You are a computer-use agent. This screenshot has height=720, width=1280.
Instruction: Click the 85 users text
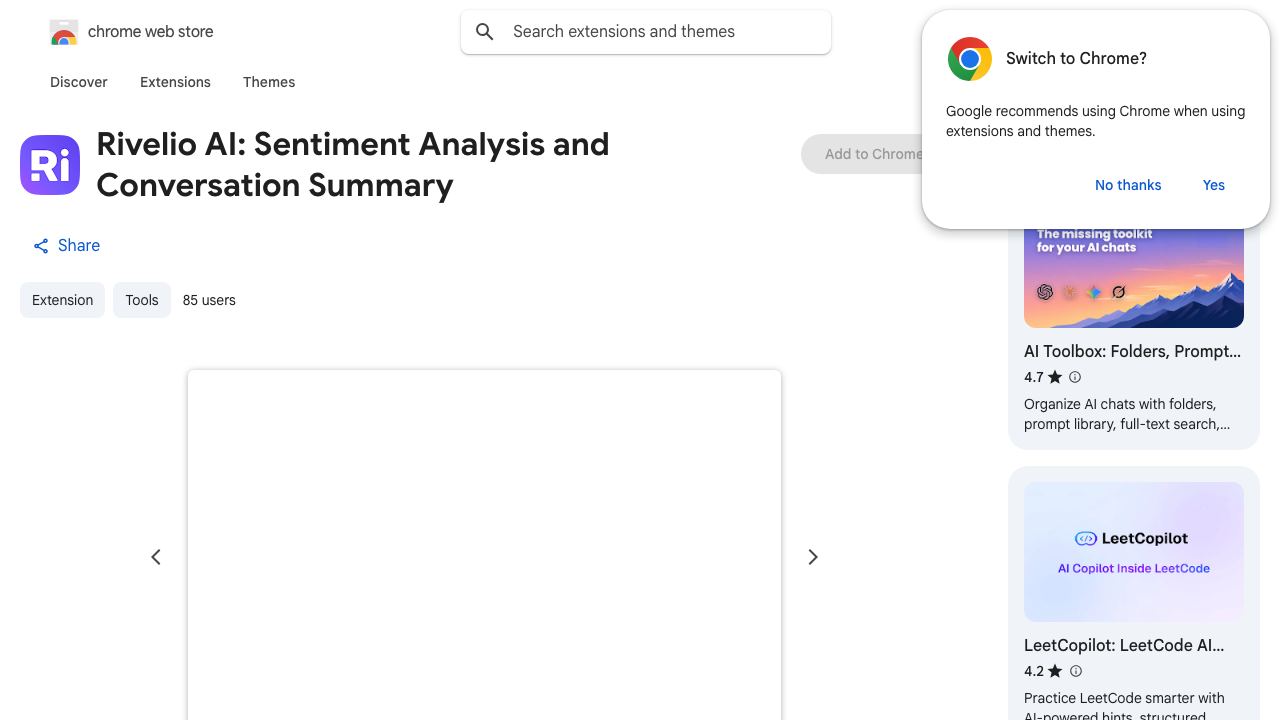tap(209, 300)
